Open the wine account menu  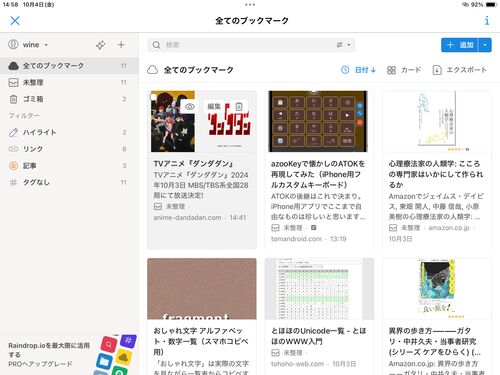click(x=28, y=45)
